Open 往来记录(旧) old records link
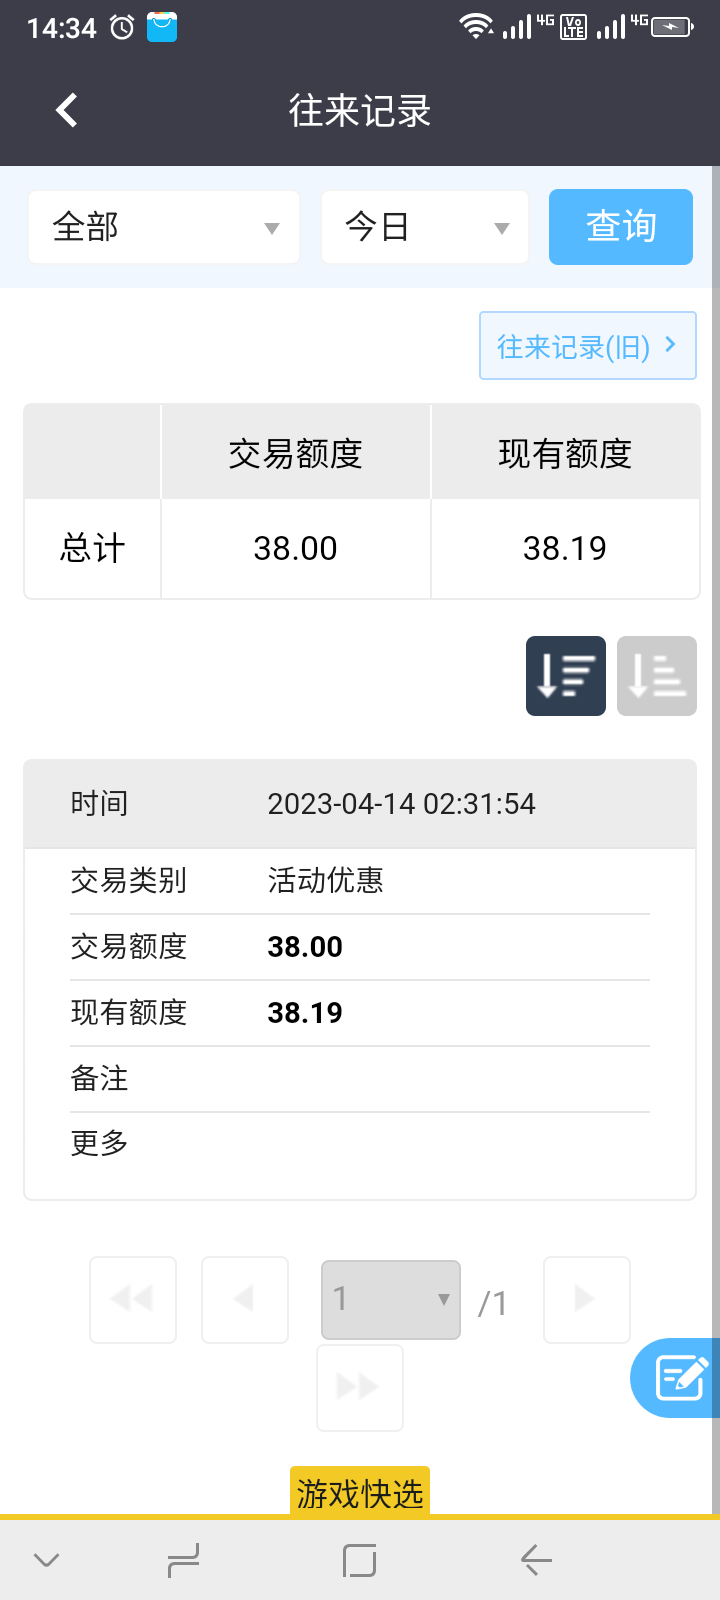Screen dimensions: 720x1600 [587, 346]
